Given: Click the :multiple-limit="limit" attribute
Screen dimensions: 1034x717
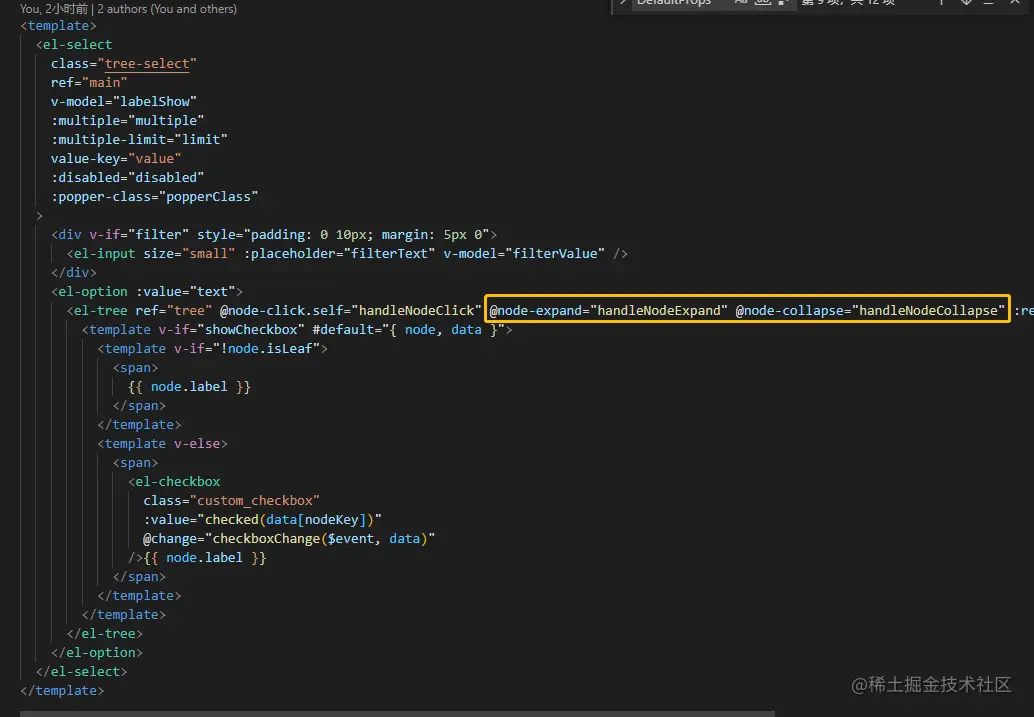Looking at the screenshot, I should pos(139,140).
